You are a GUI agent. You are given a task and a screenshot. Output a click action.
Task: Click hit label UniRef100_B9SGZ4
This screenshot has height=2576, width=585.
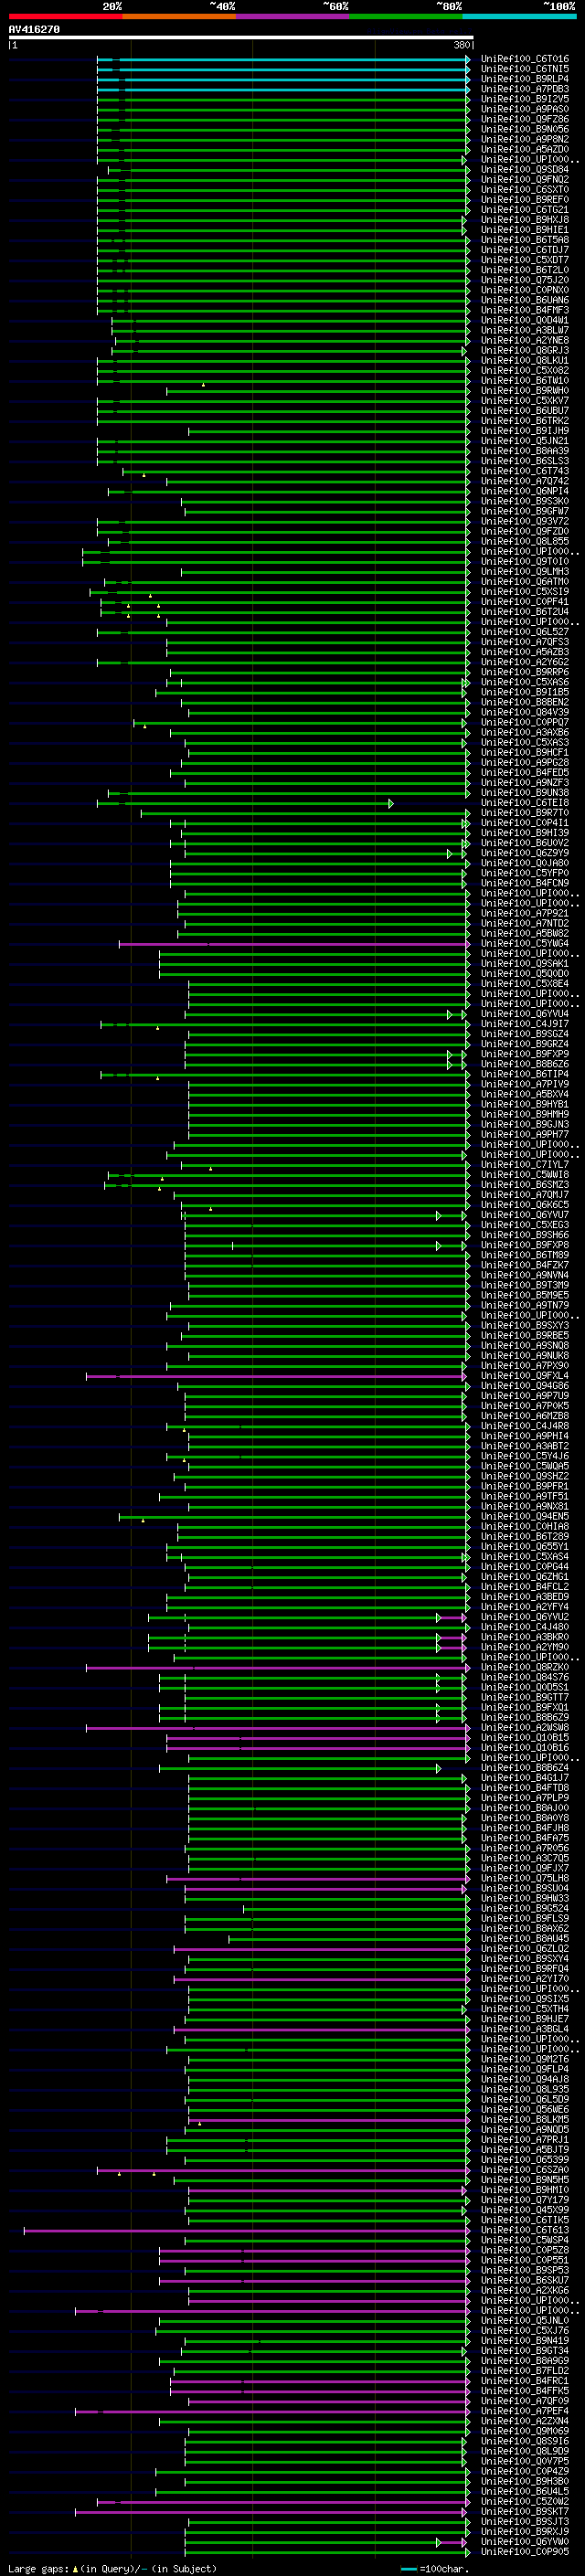(x=525, y=1034)
